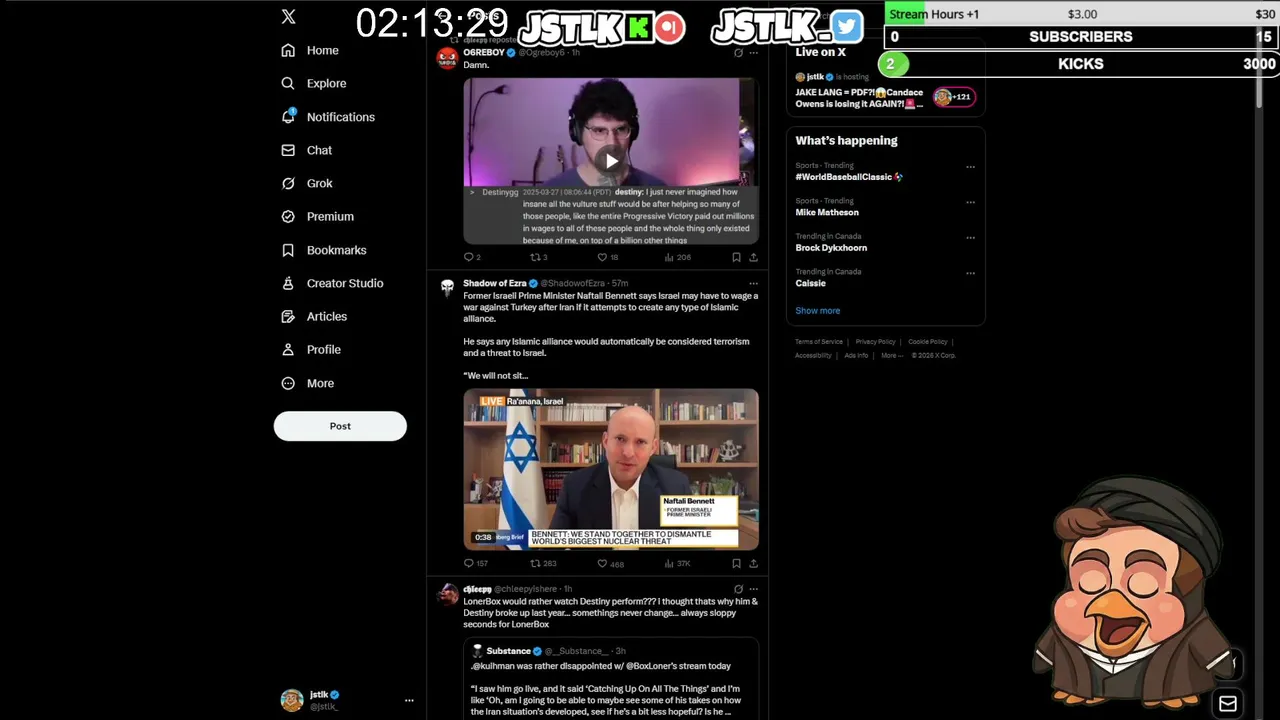Click the Bookmarks sidebar icon
The height and width of the screenshot is (720, 1280).
click(x=288, y=250)
